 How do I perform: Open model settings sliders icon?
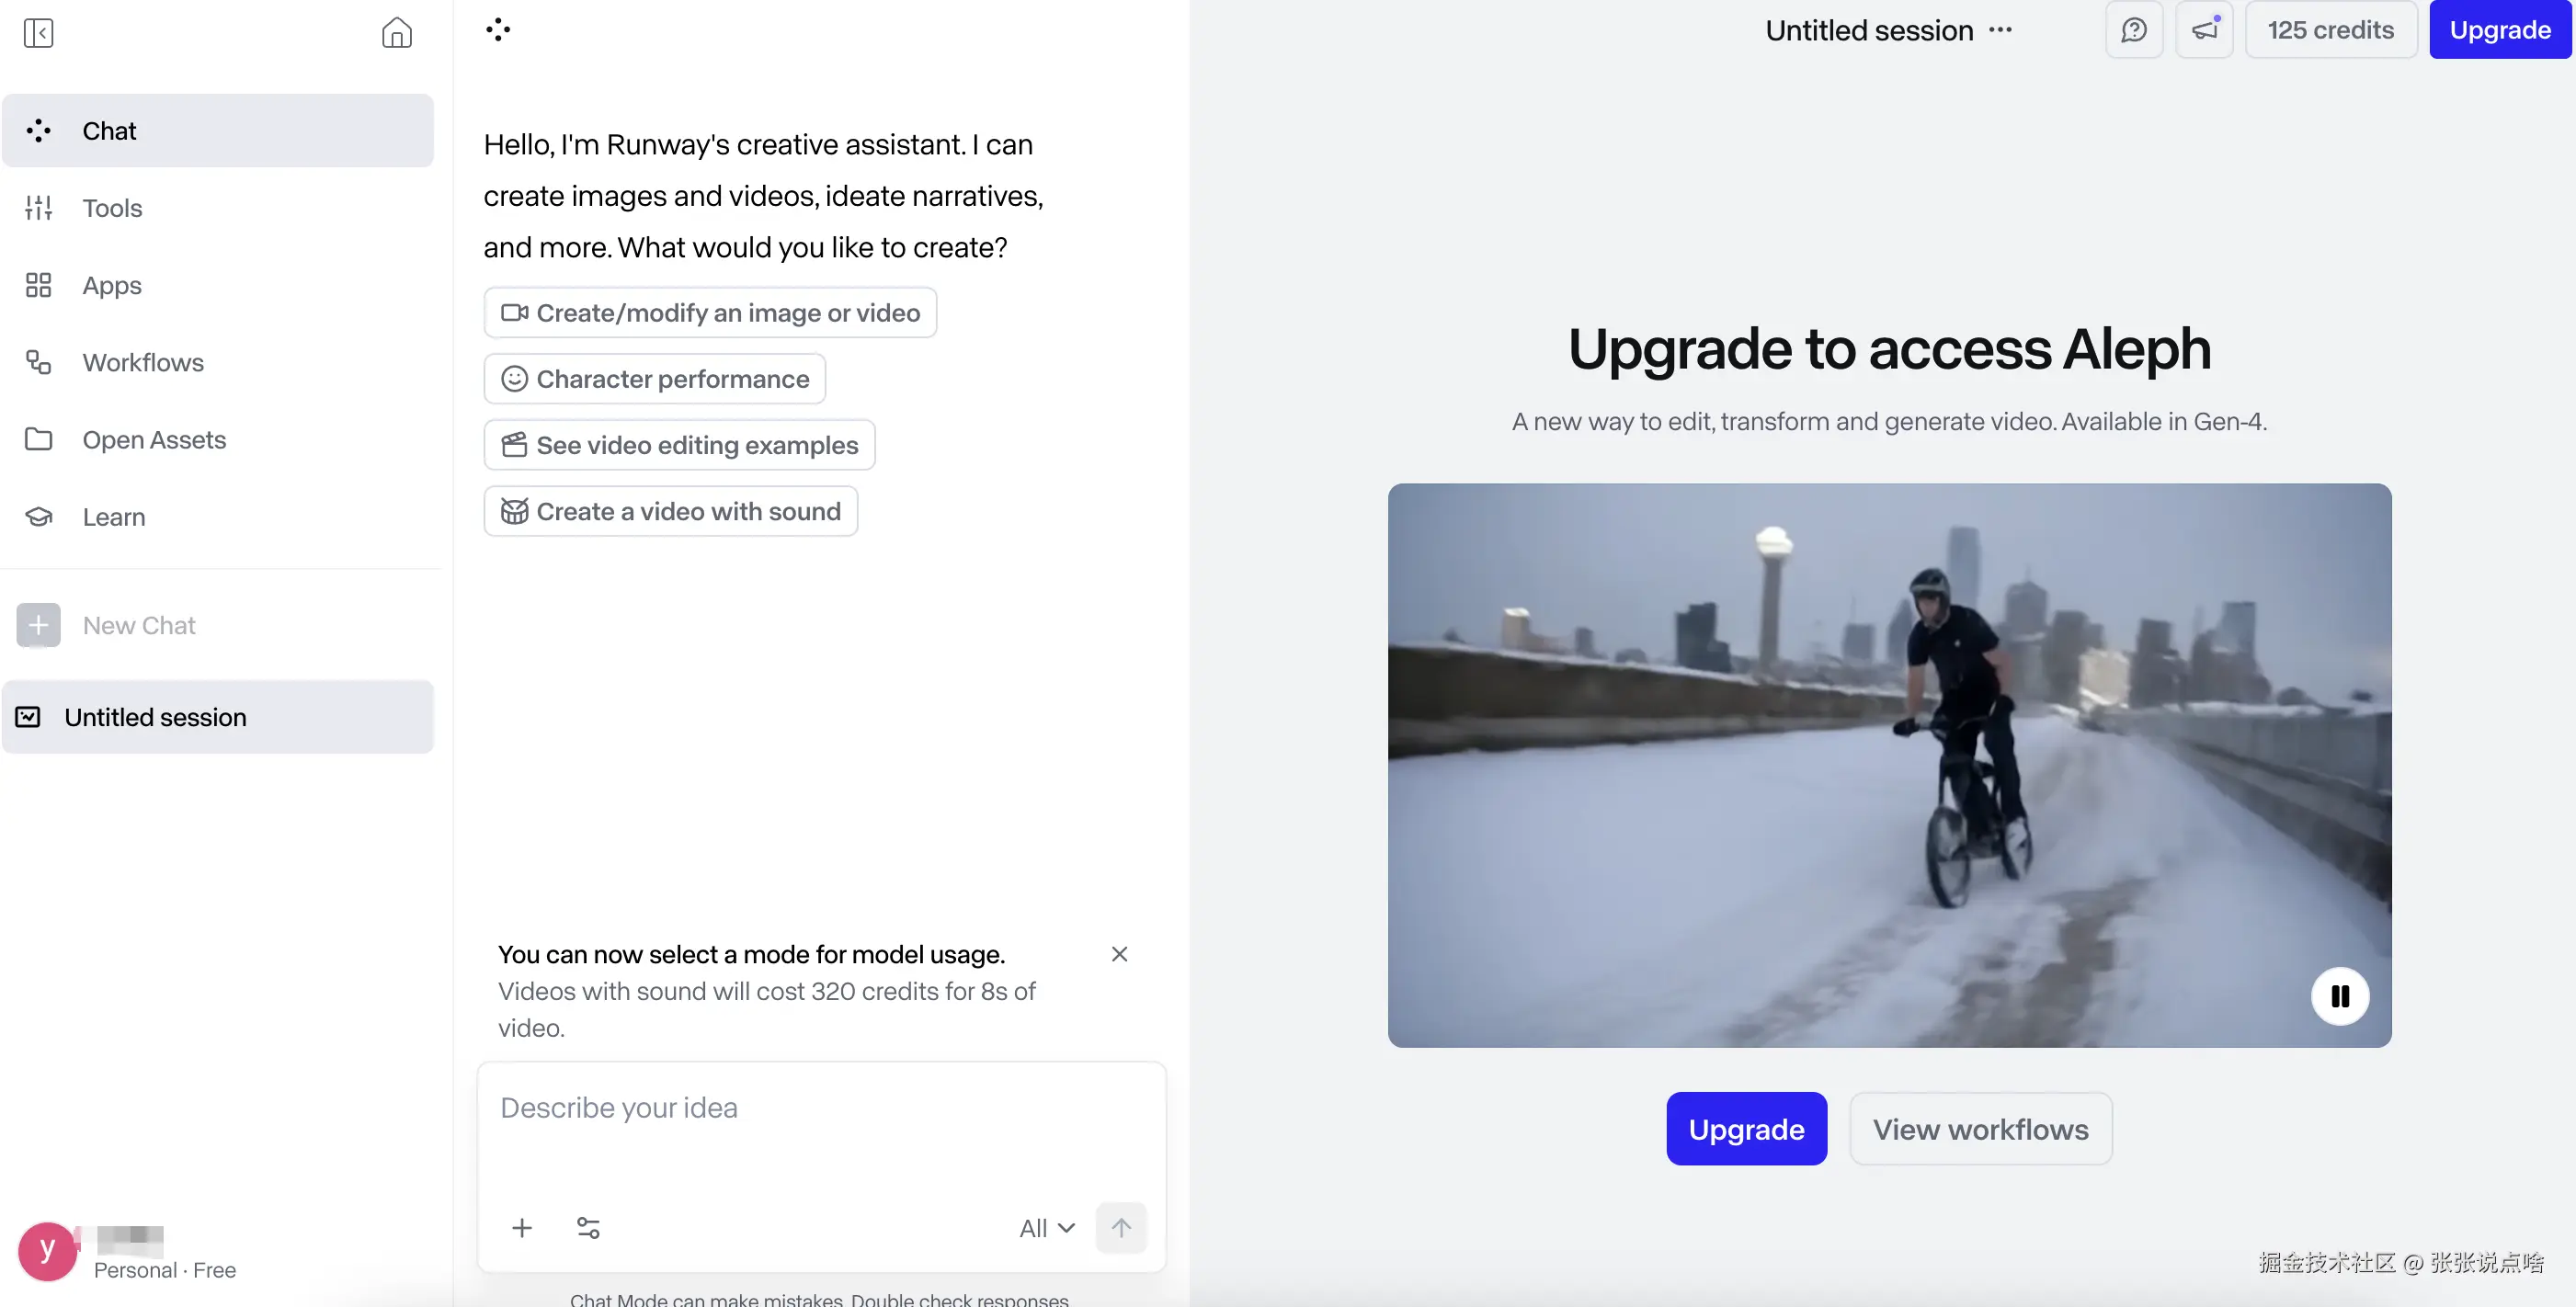coord(588,1227)
